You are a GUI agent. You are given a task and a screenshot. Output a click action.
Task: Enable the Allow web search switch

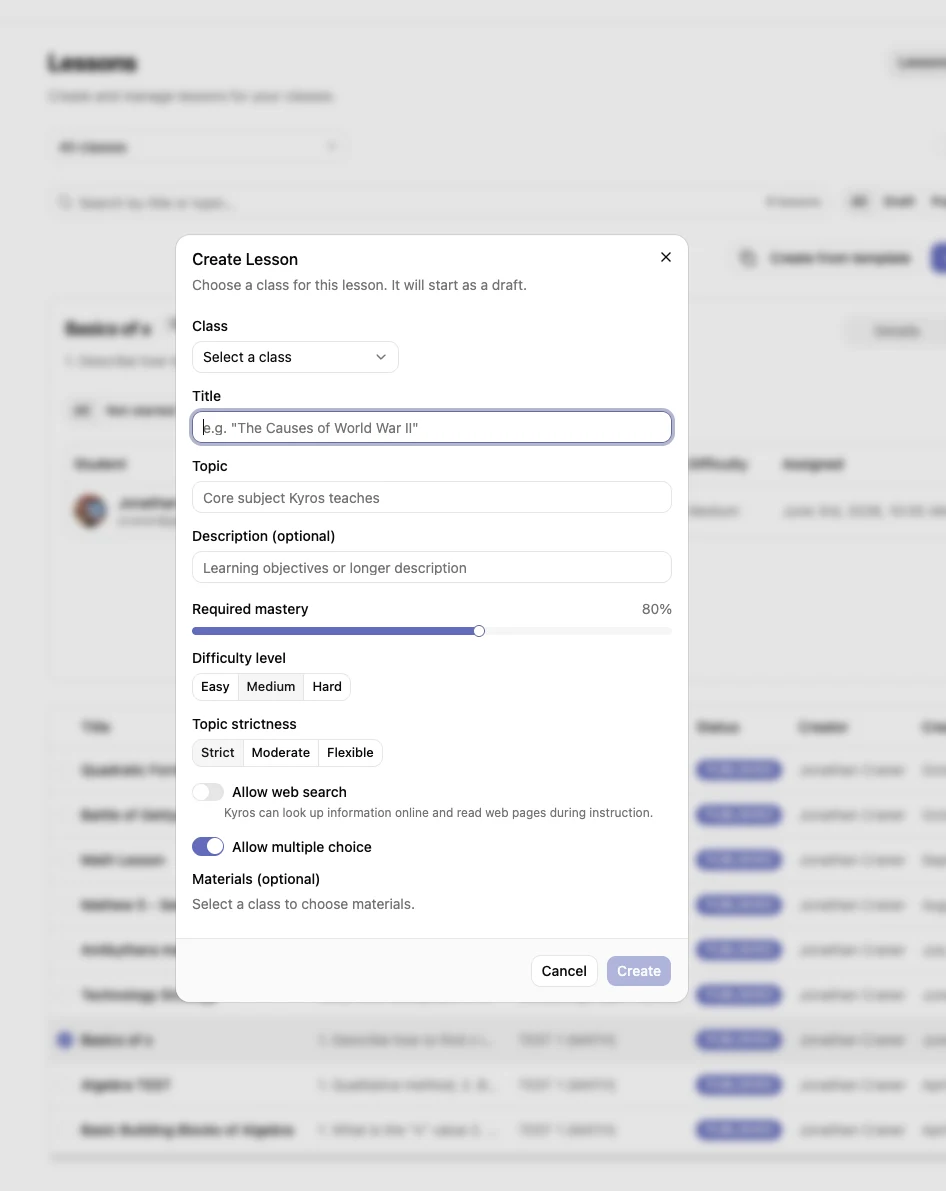pyautogui.click(x=207, y=792)
